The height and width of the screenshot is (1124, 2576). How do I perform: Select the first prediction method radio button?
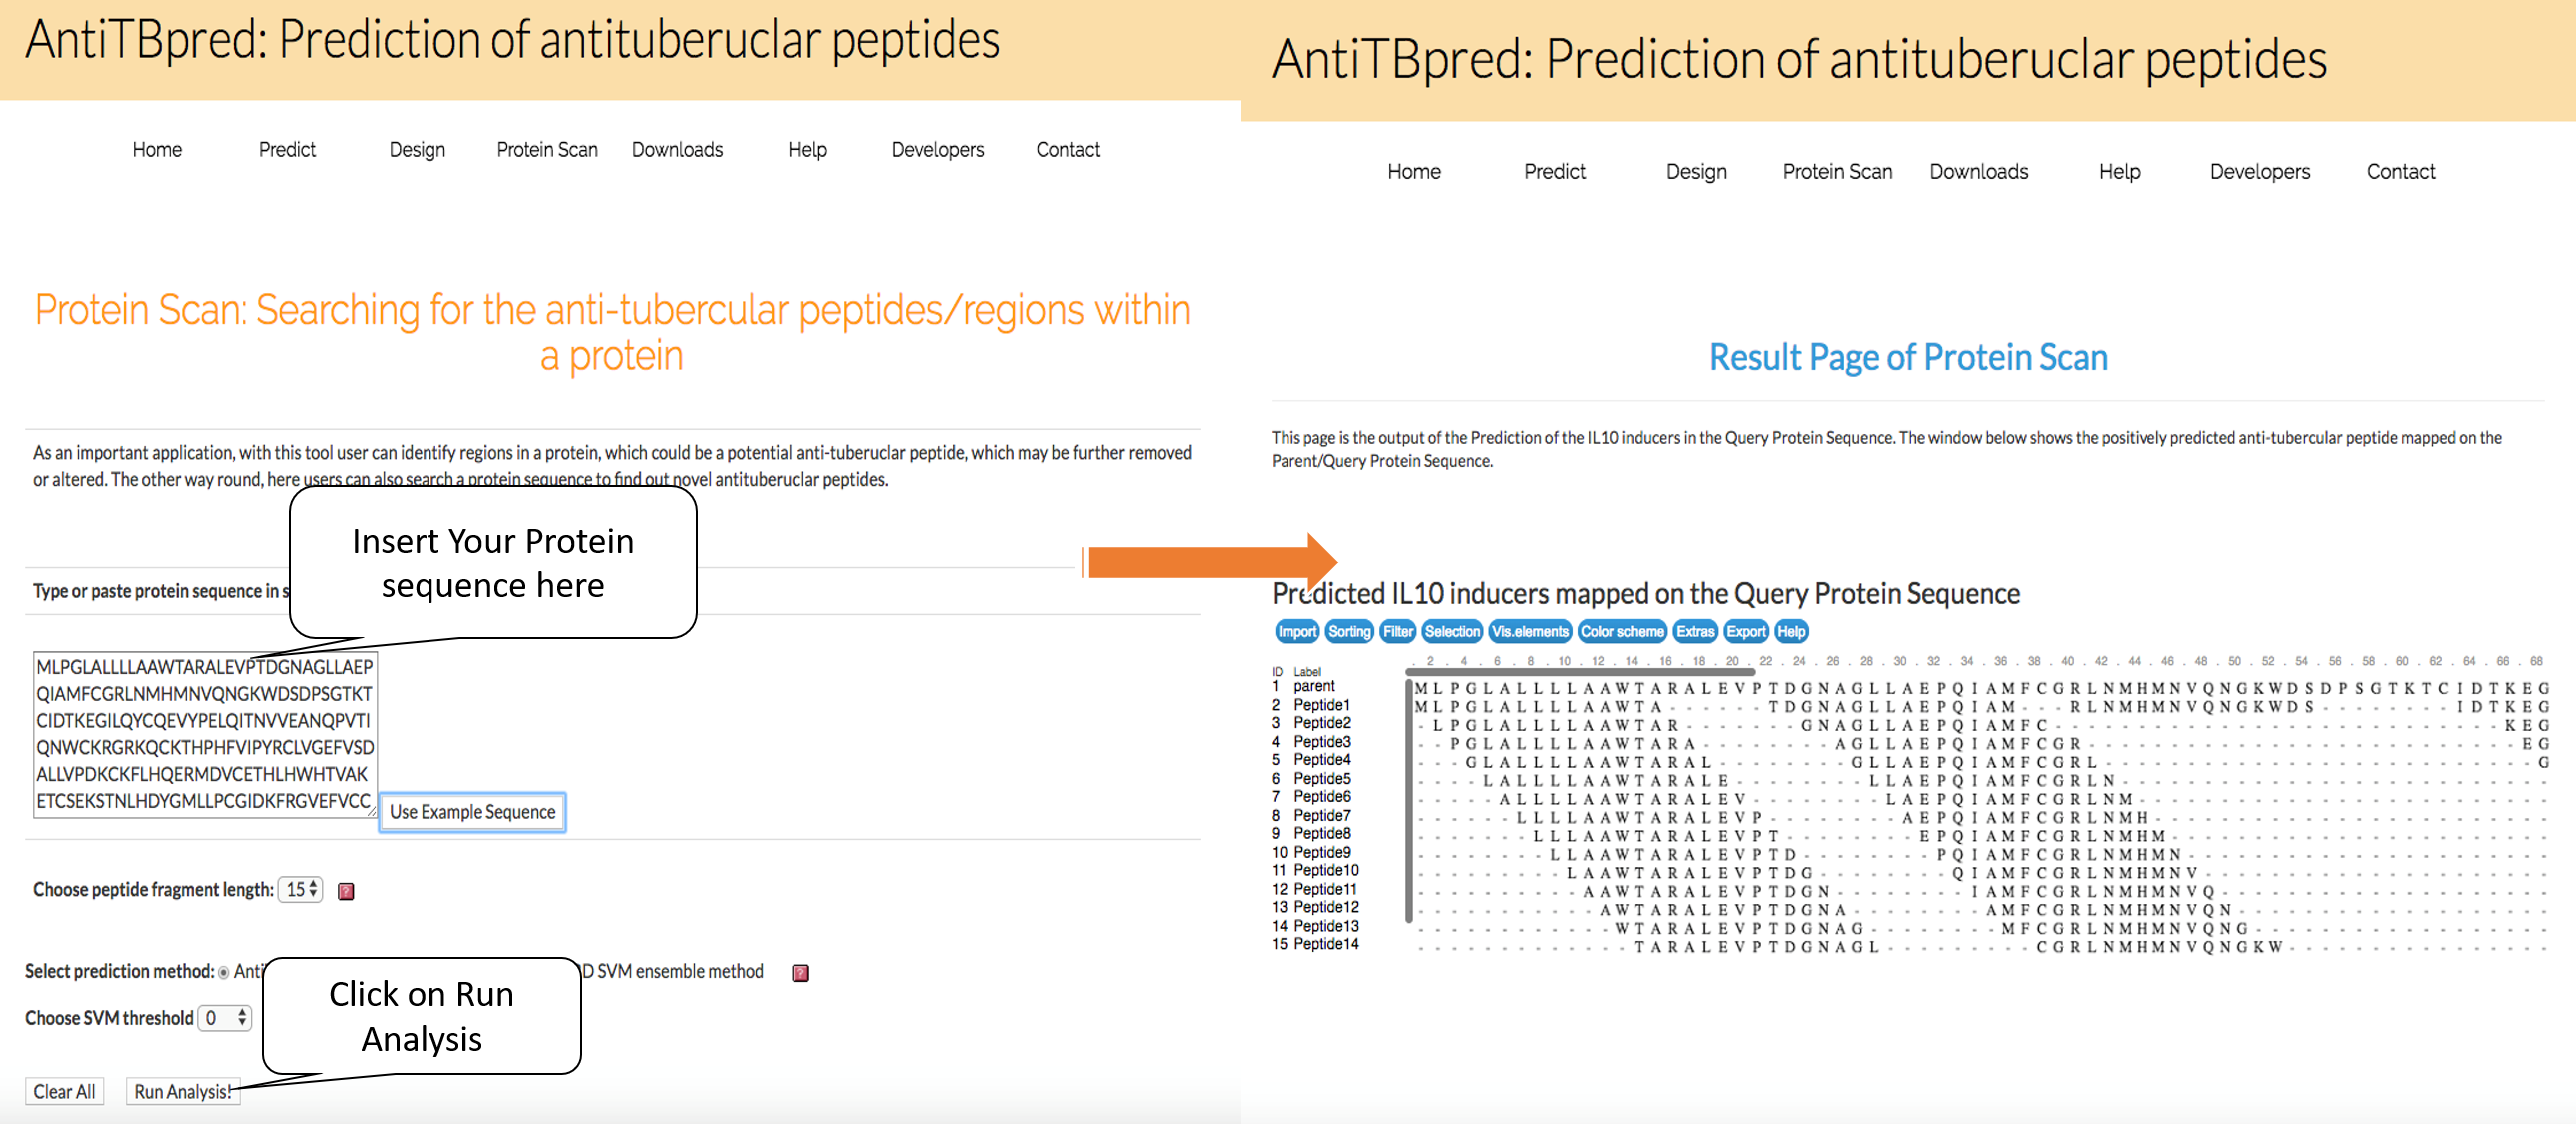click(x=223, y=972)
